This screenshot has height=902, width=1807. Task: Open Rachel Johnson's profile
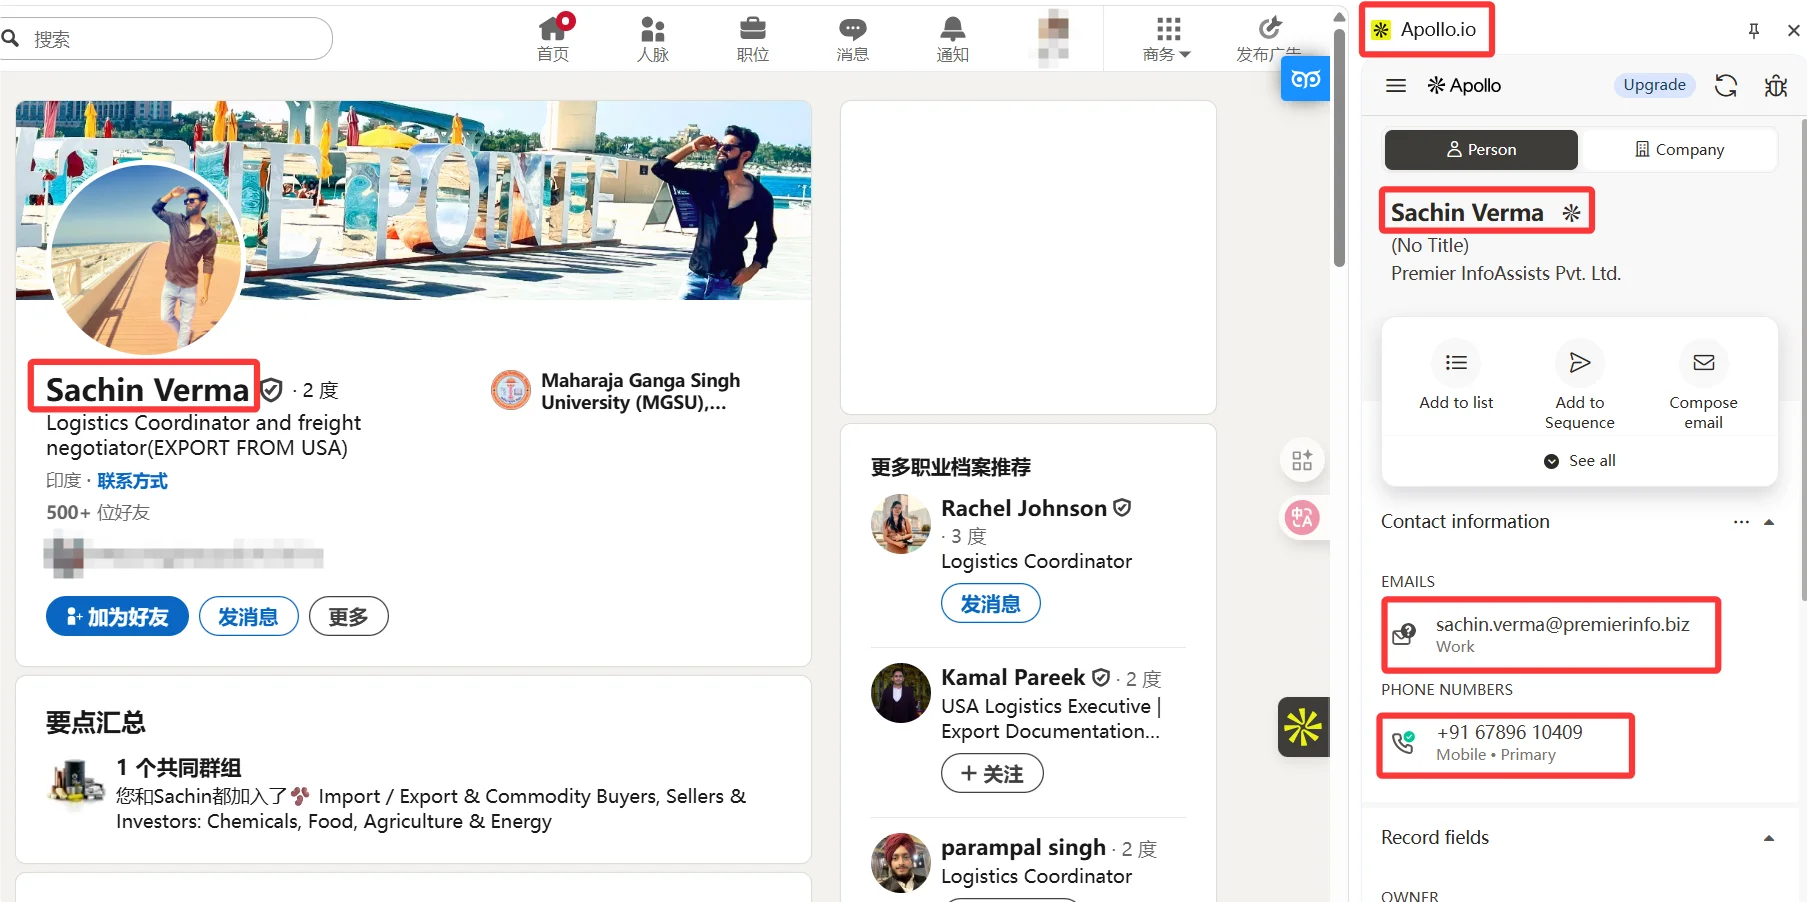pyautogui.click(x=1024, y=508)
